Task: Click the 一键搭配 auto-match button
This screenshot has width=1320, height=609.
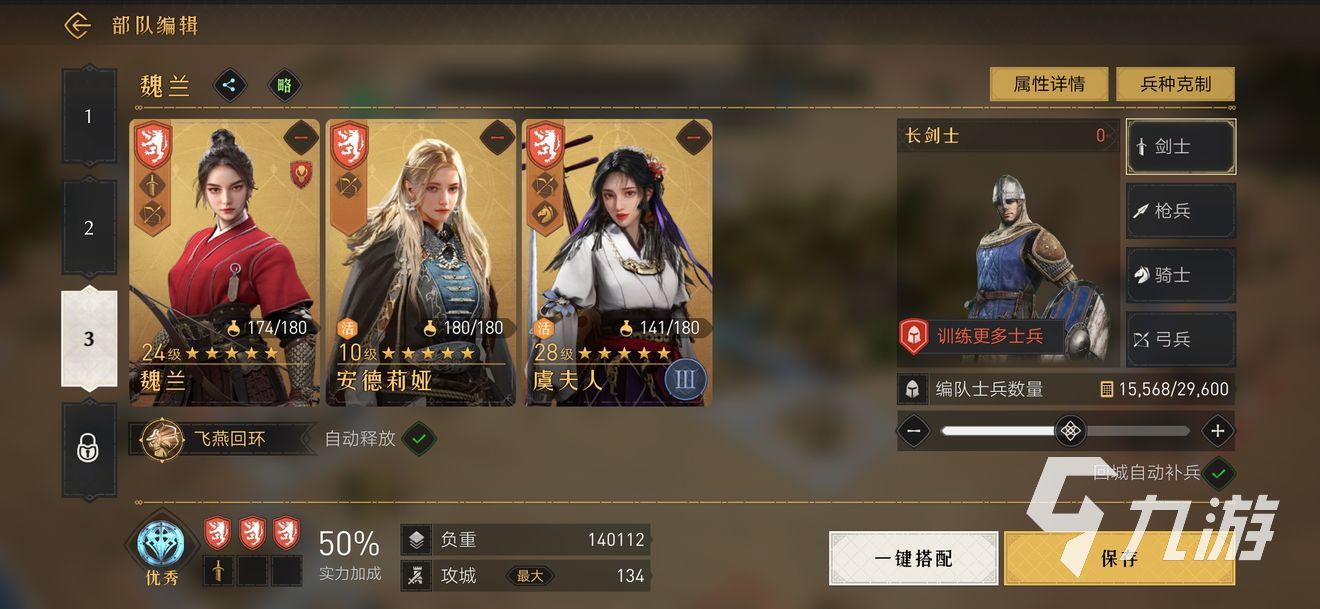Action: point(913,558)
